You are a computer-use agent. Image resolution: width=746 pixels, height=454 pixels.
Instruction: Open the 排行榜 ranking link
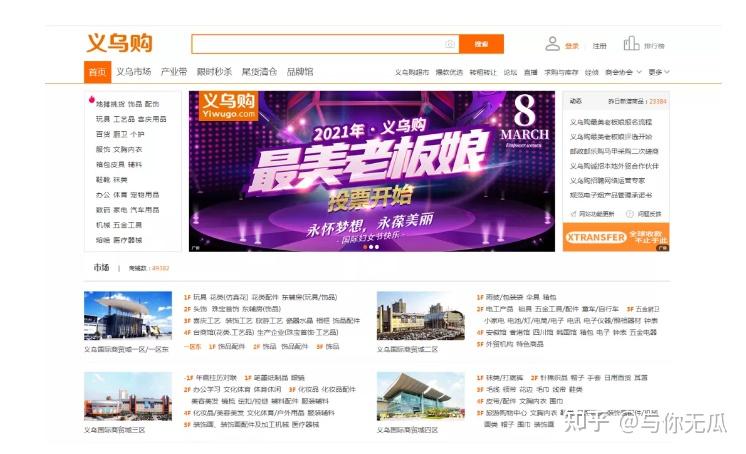tap(654, 46)
